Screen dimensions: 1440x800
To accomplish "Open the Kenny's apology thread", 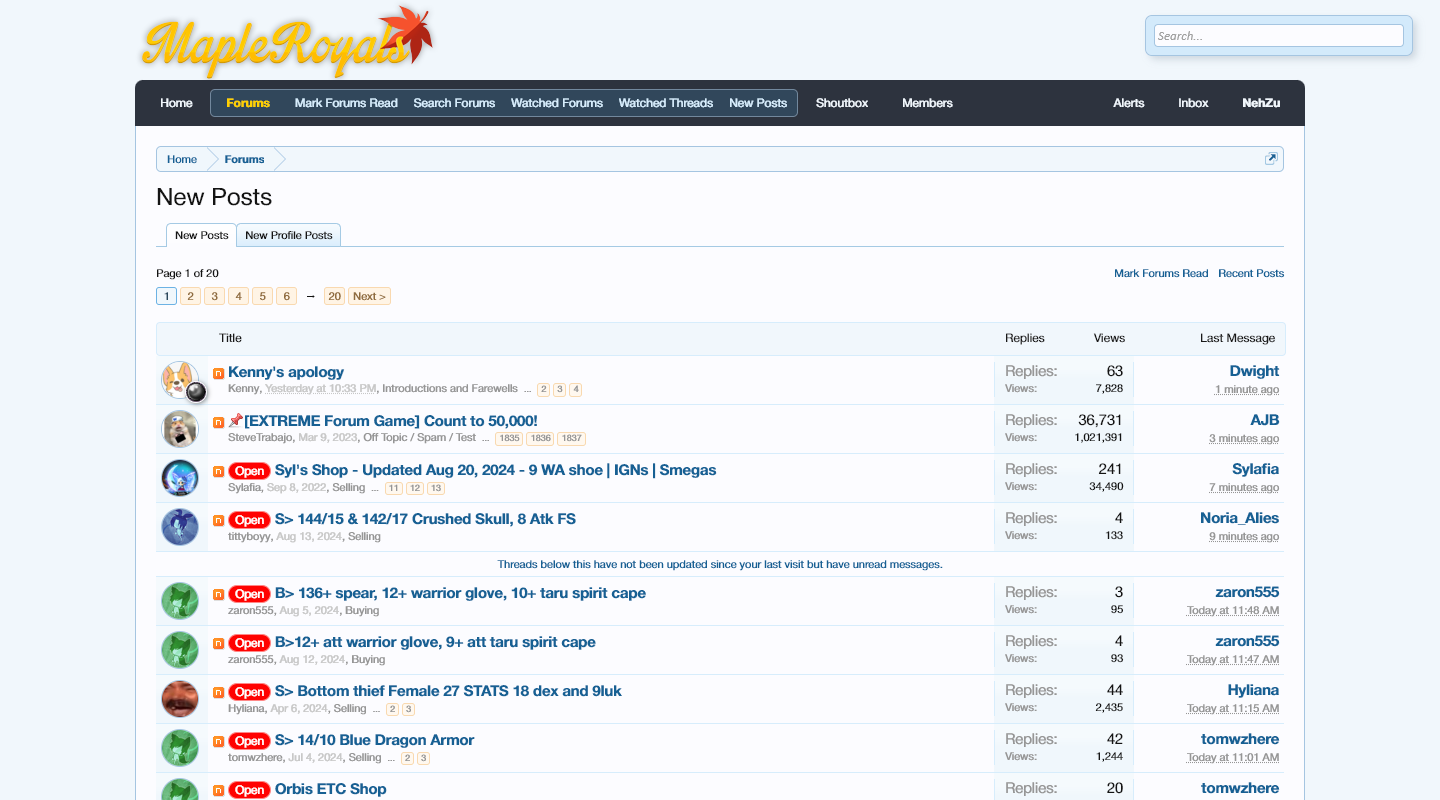I will pos(286,372).
